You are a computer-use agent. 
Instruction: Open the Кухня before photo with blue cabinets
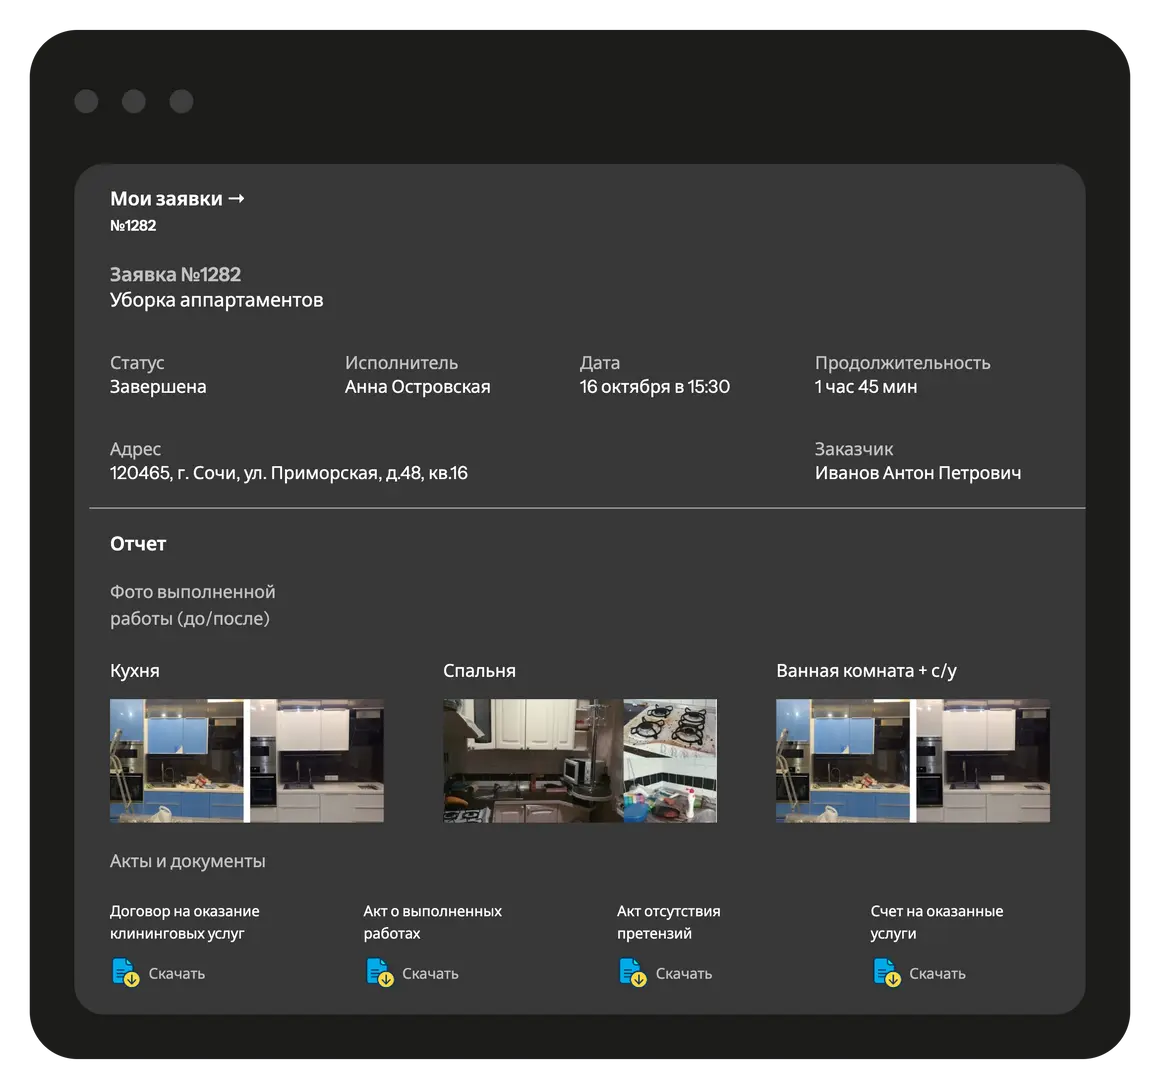pyautogui.click(x=176, y=760)
